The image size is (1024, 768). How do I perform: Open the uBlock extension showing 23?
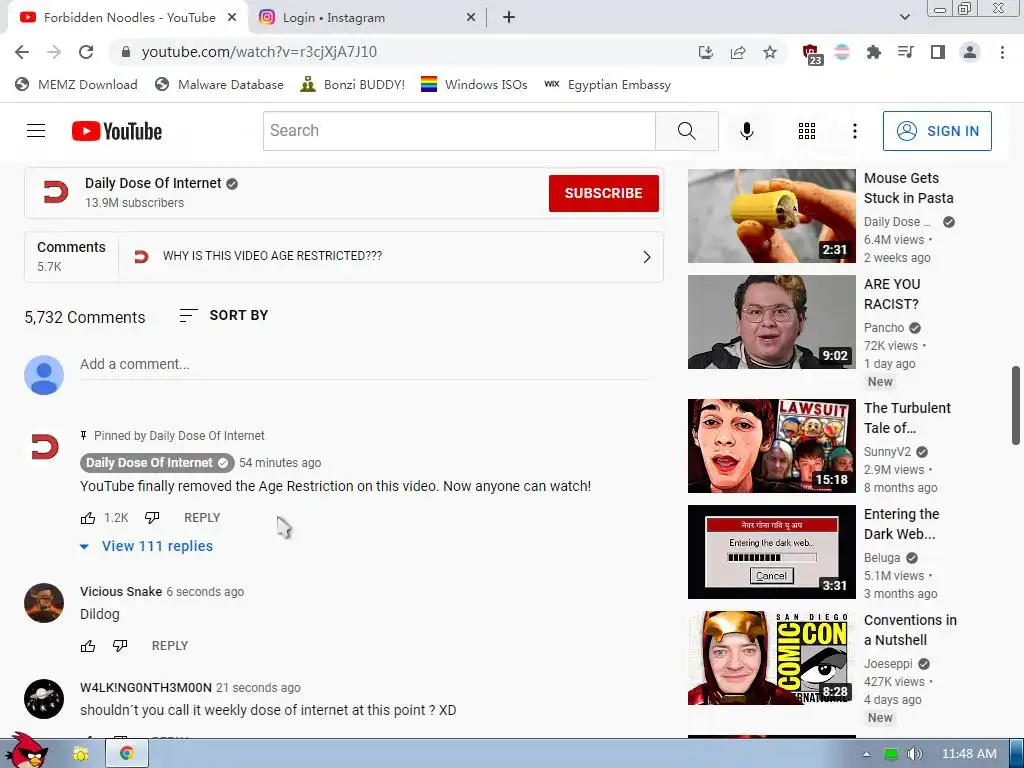click(x=812, y=54)
